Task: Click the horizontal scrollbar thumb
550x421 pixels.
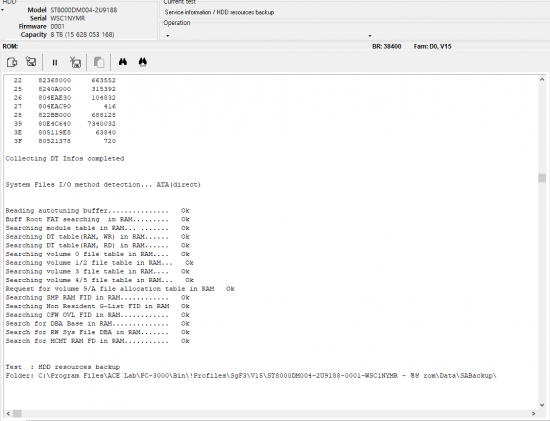Action: (17, 414)
